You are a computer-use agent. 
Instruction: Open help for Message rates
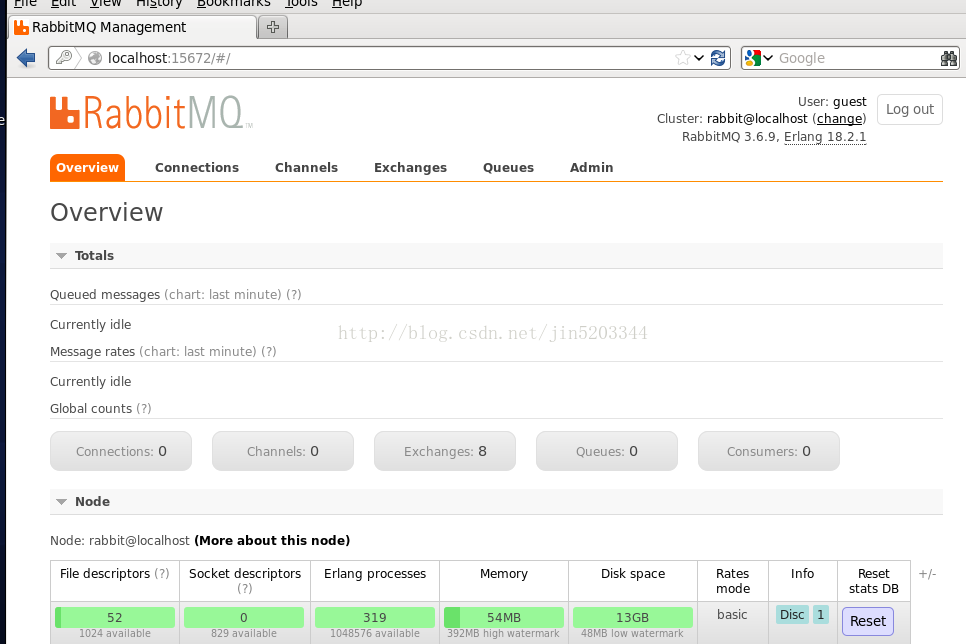point(269,351)
